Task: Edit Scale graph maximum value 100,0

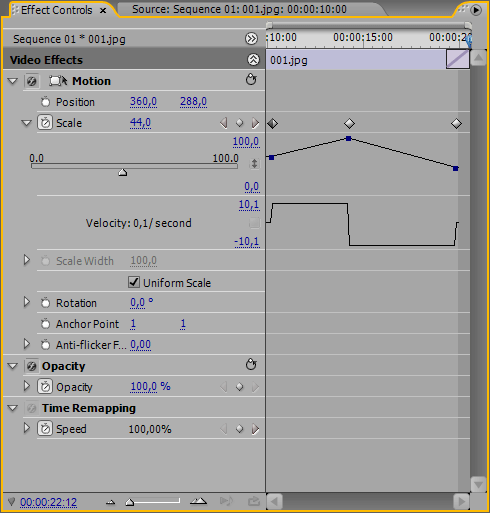Action: coord(246,141)
